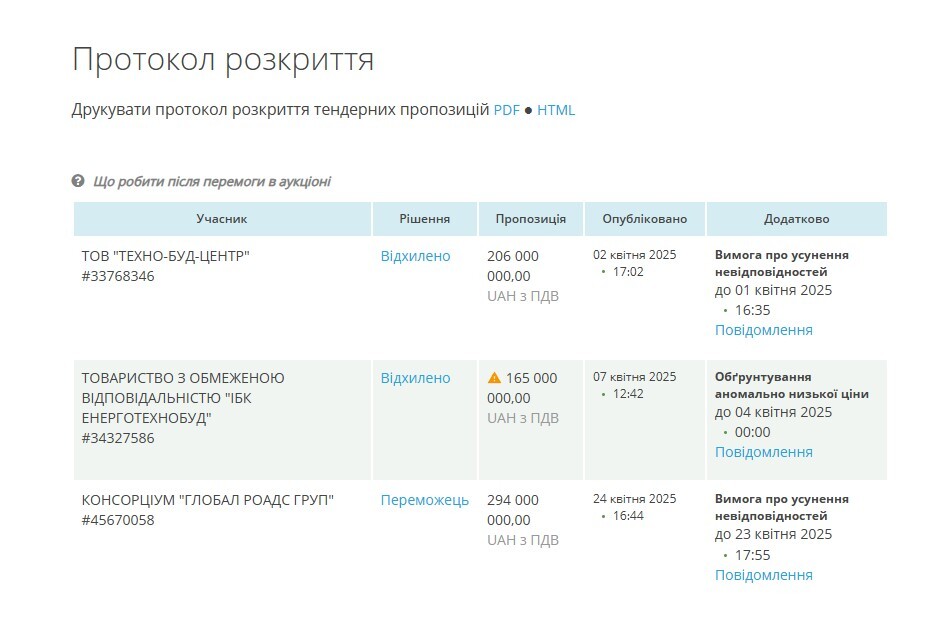Image resolution: width=952 pixels, height=629 pixels.
Task: Click the Учасник column header
Action: coord(222,219)
